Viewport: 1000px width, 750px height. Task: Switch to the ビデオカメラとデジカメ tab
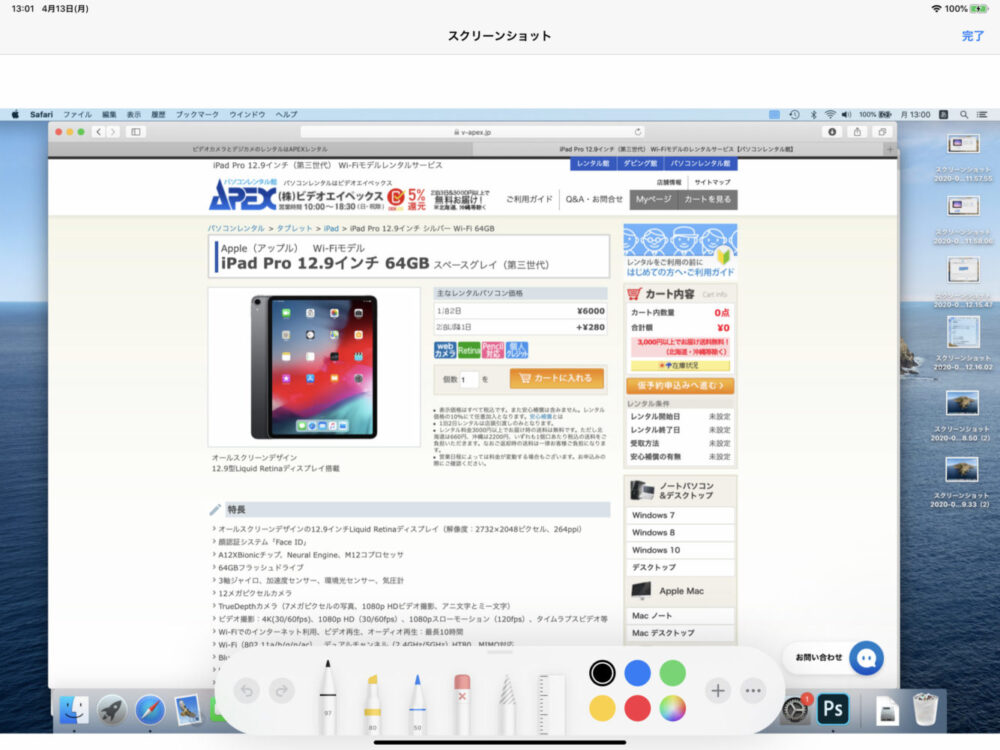coord(260,149)
